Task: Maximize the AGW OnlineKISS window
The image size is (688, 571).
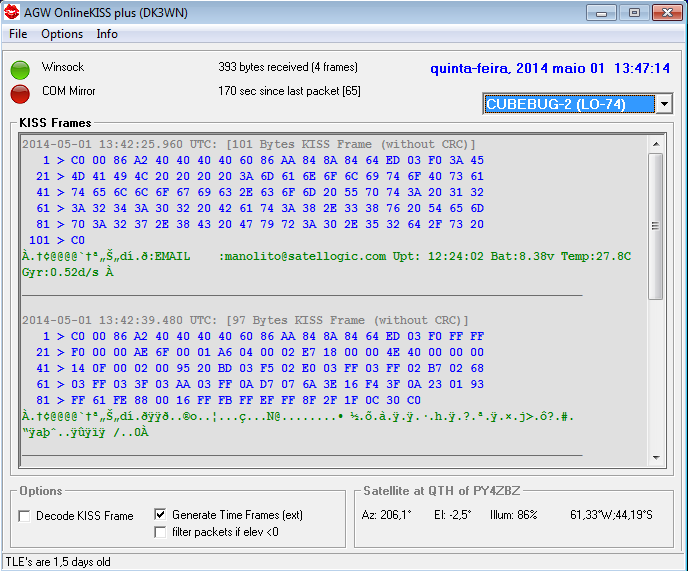Action: coord(632,12)
